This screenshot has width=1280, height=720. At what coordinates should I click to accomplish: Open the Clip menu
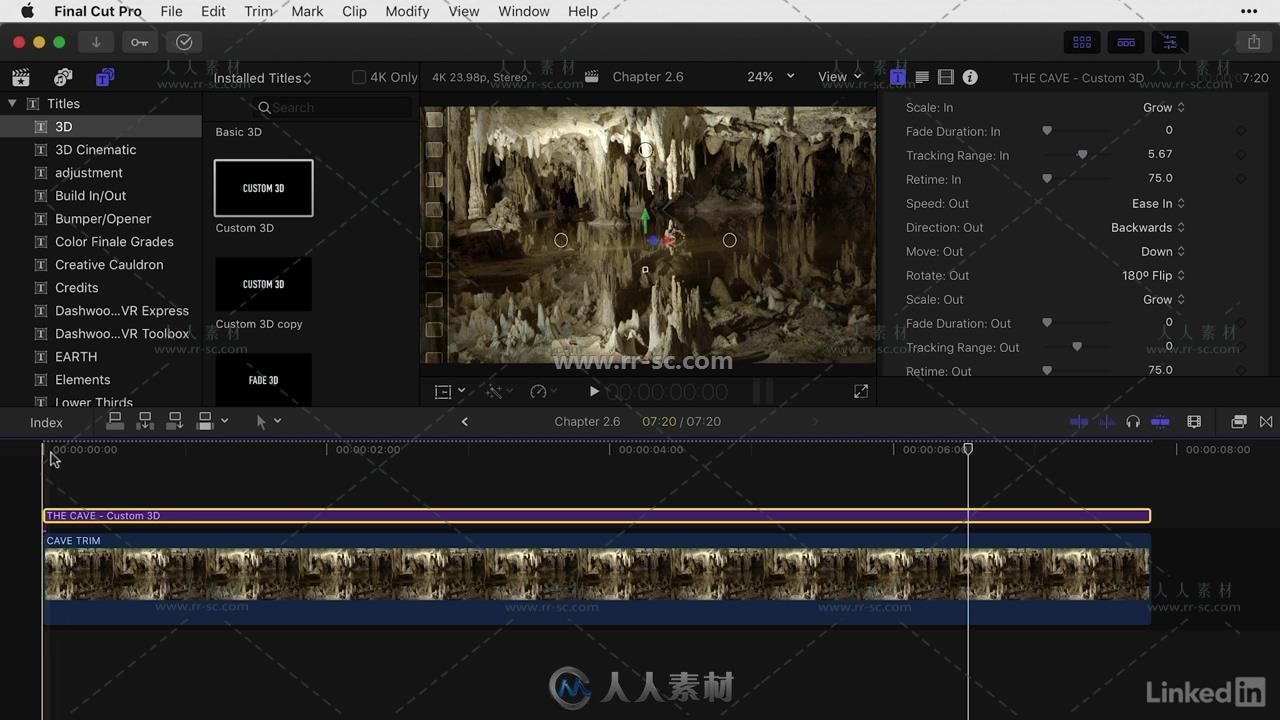click(x=354, y=11)
